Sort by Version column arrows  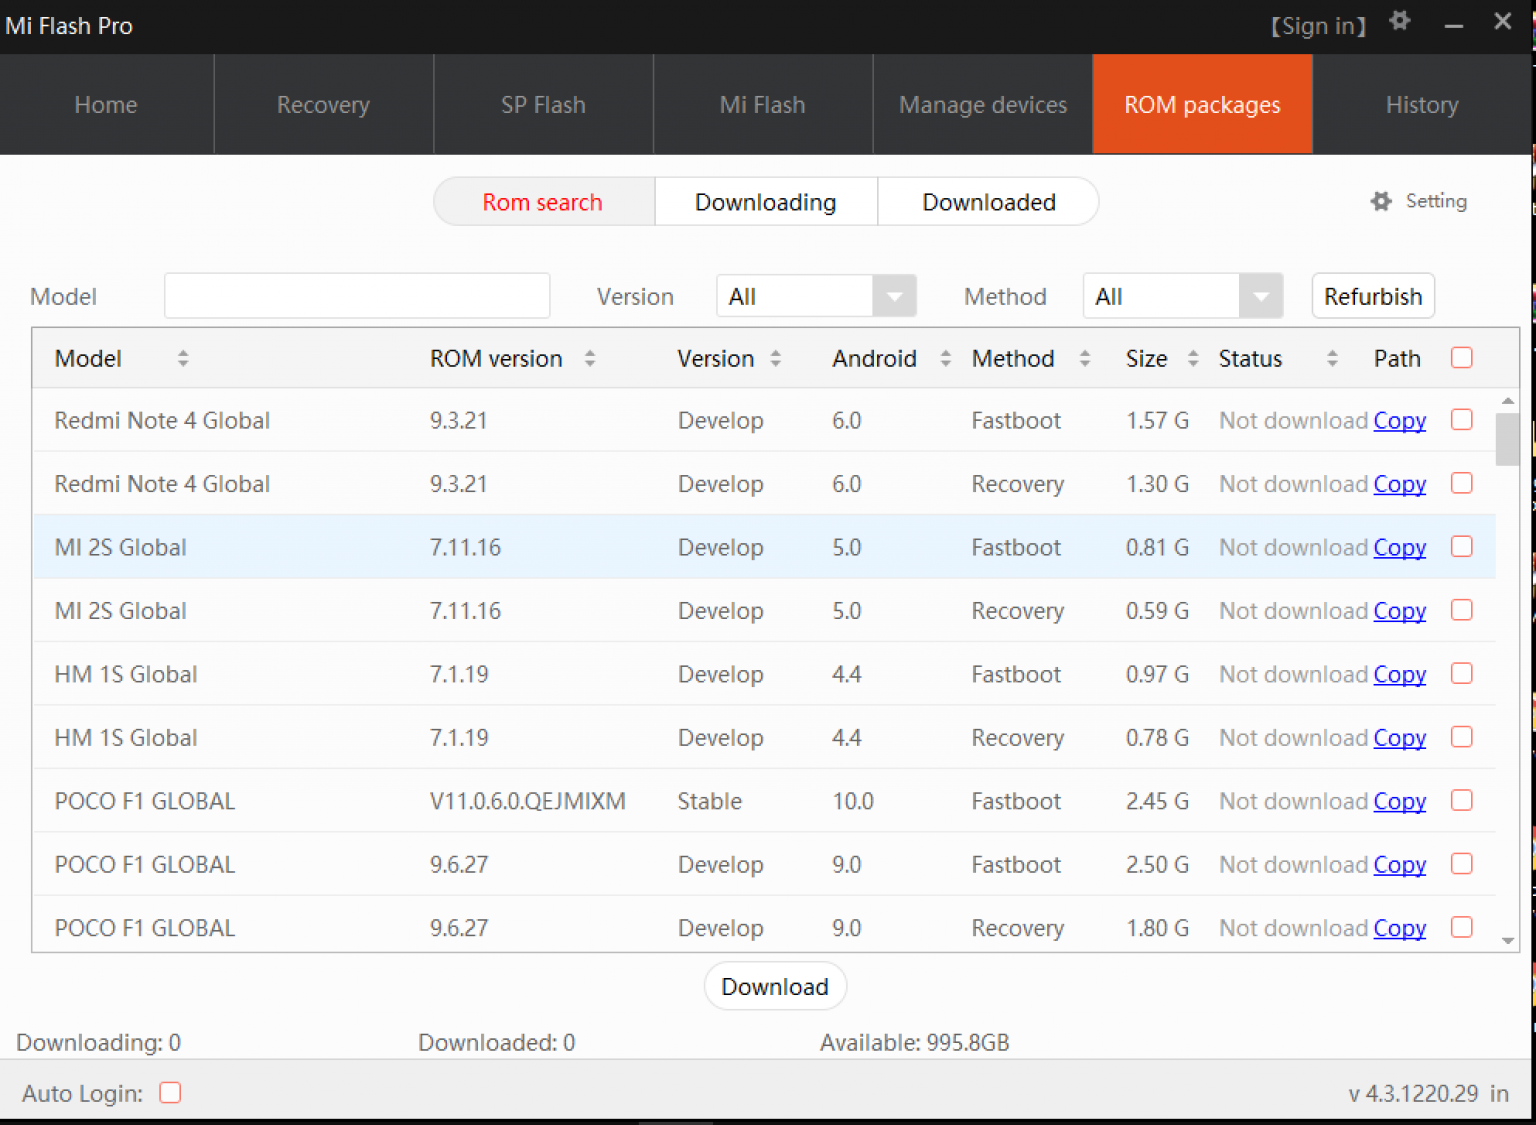[x=776, y=358]
